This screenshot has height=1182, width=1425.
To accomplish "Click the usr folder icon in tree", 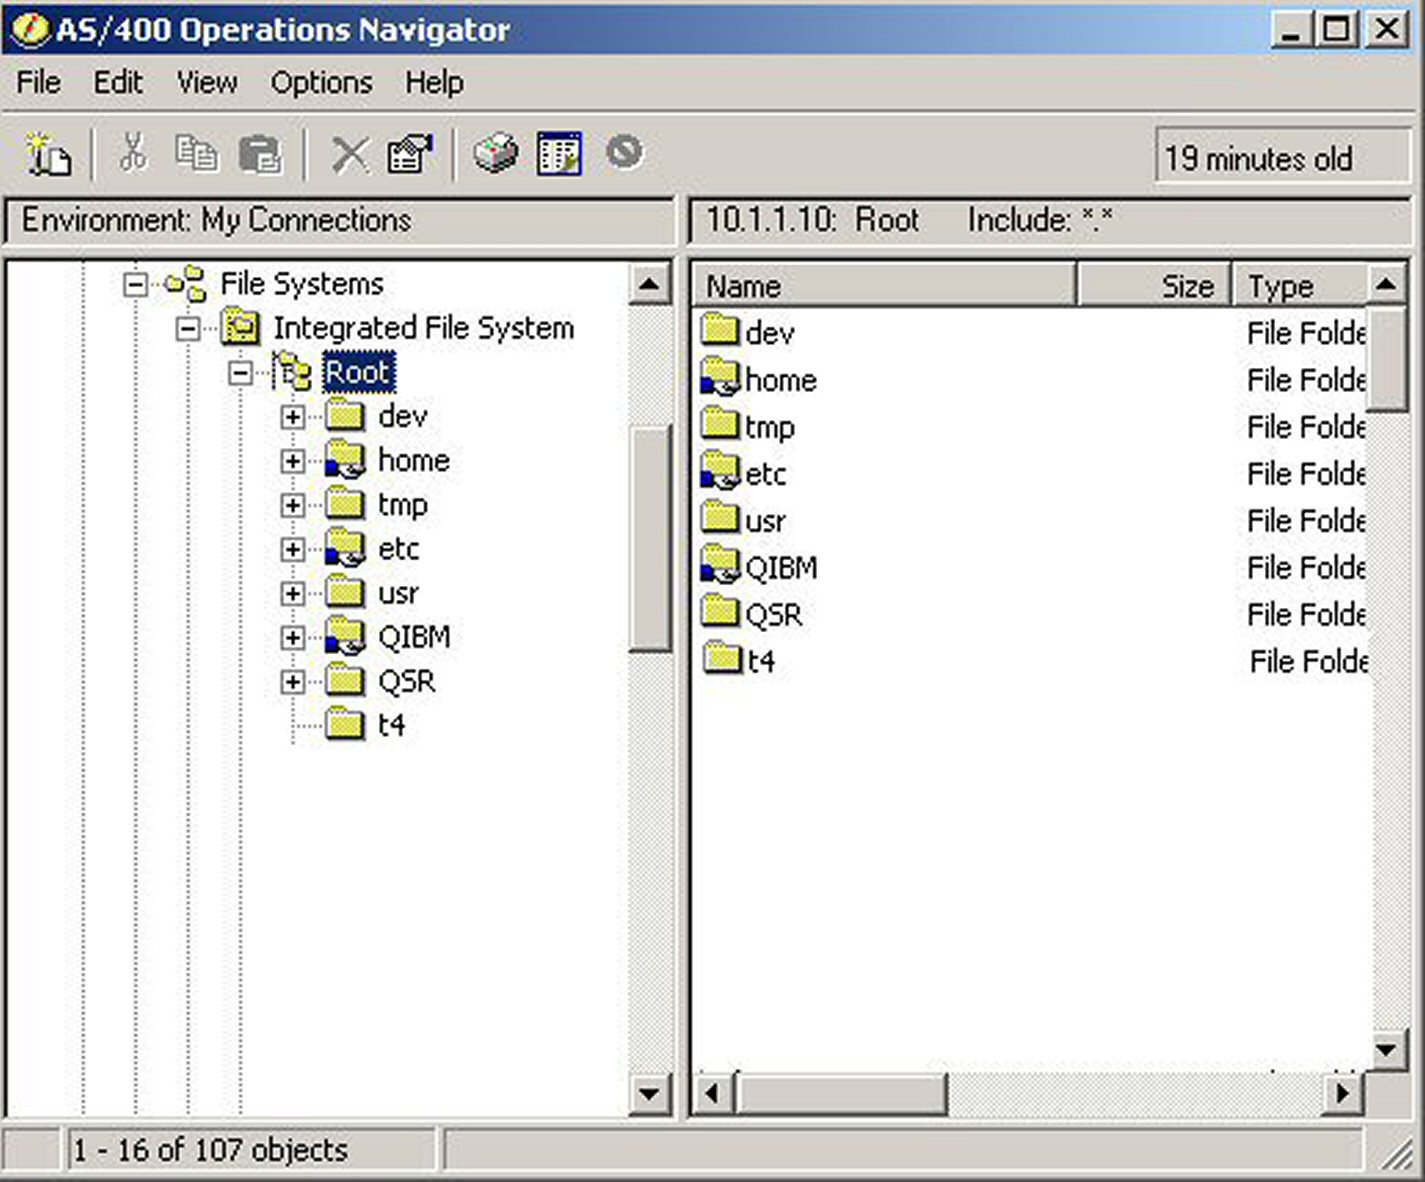I will pos(346,593).
